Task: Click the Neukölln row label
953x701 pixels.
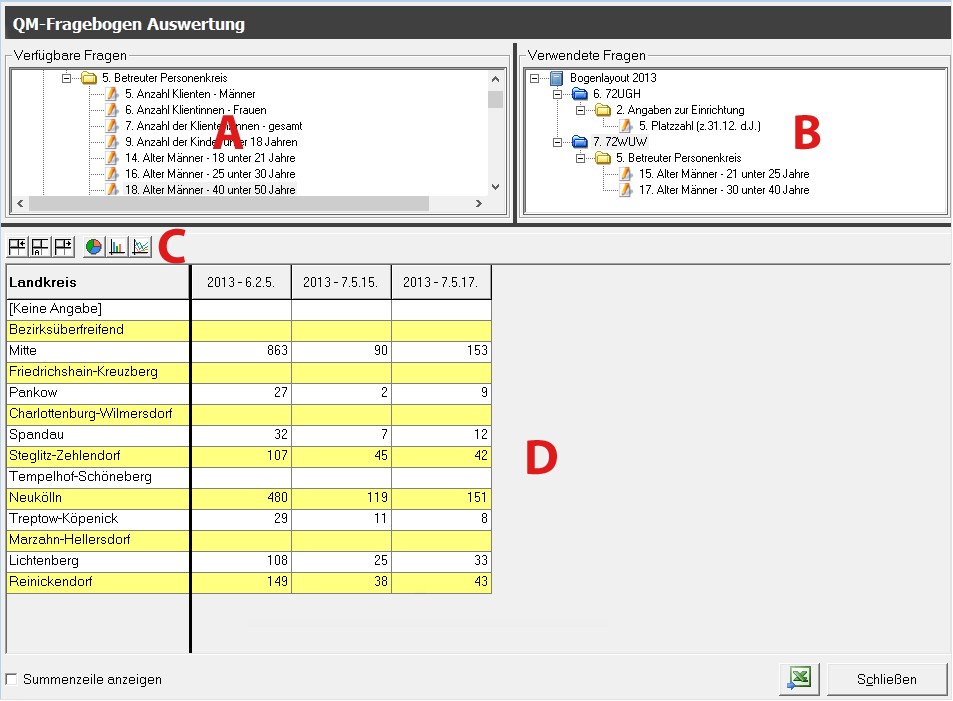Action: tap(36, 497)
